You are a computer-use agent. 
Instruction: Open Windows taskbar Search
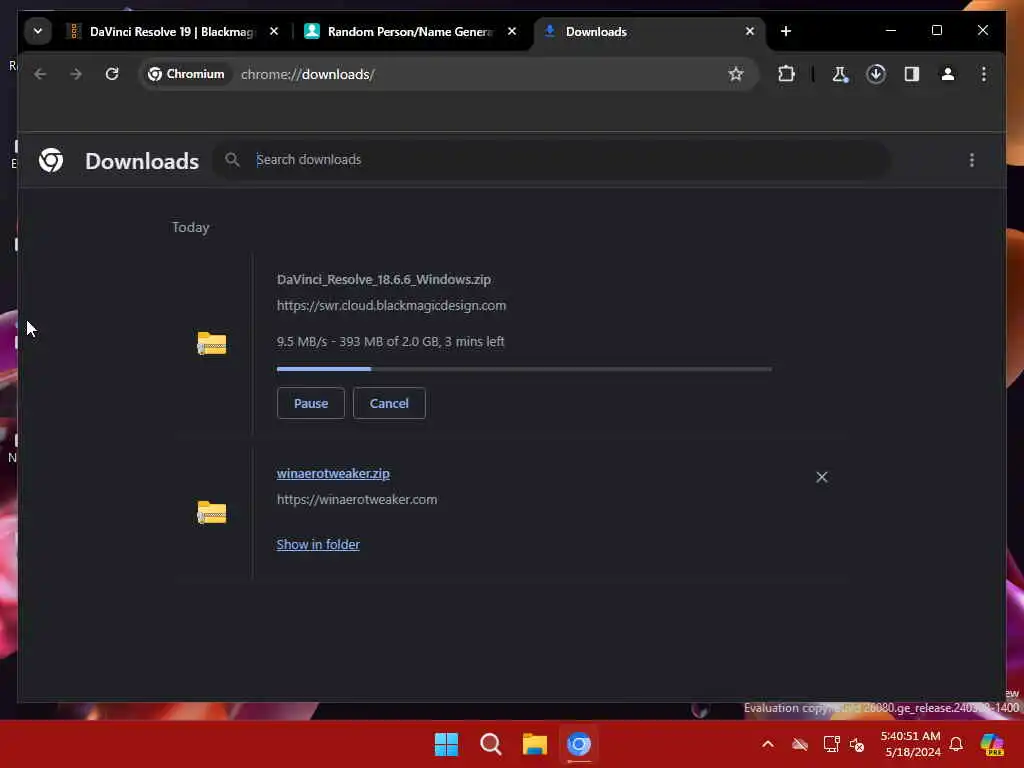pyautogui.click(x=490, y=744)
